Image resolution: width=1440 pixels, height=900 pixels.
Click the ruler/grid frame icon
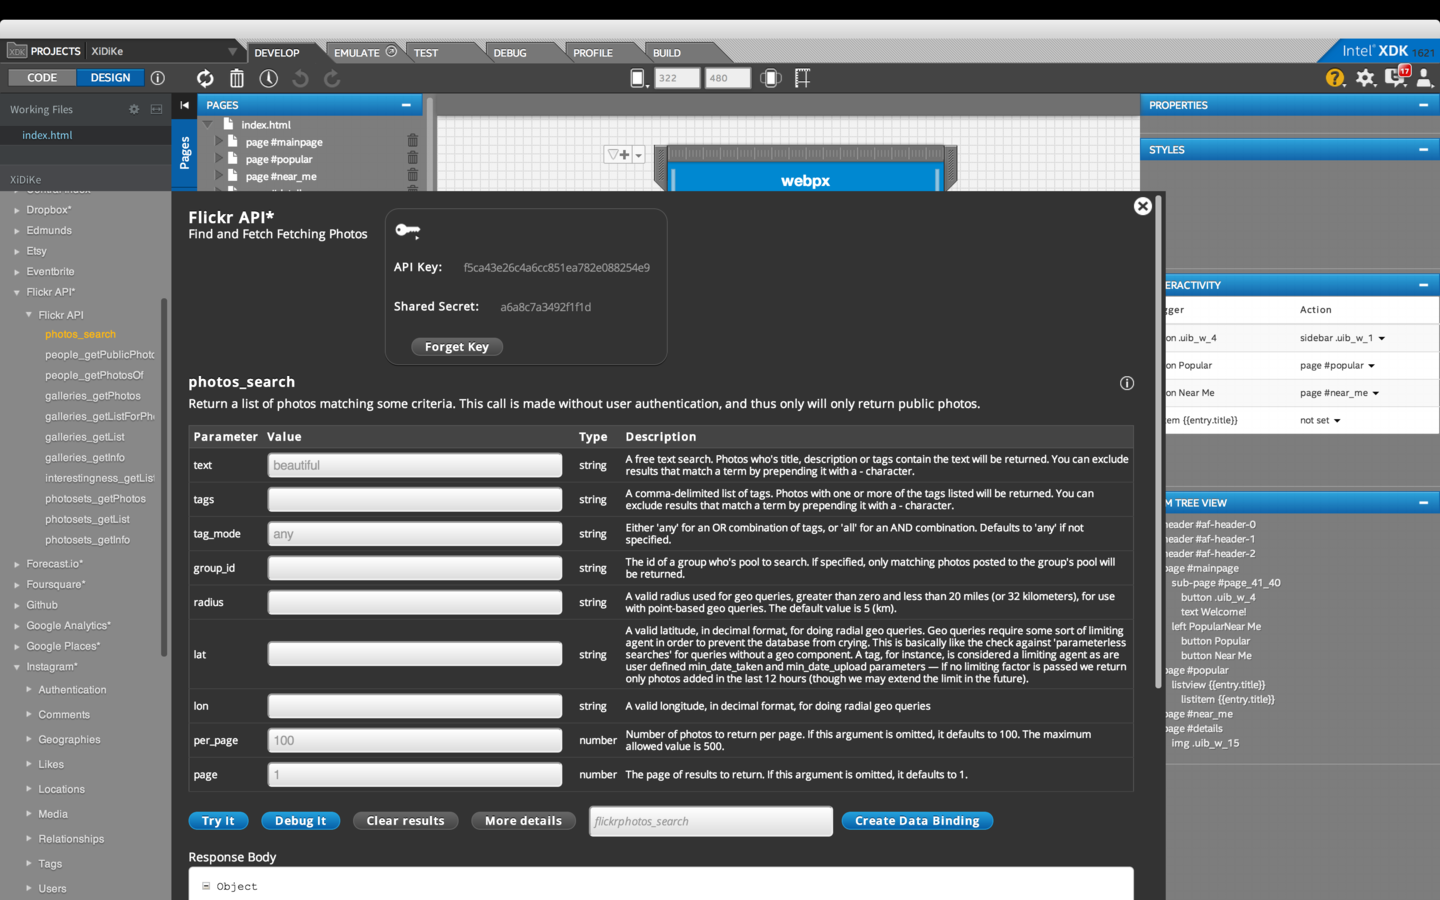pos(802,78)
